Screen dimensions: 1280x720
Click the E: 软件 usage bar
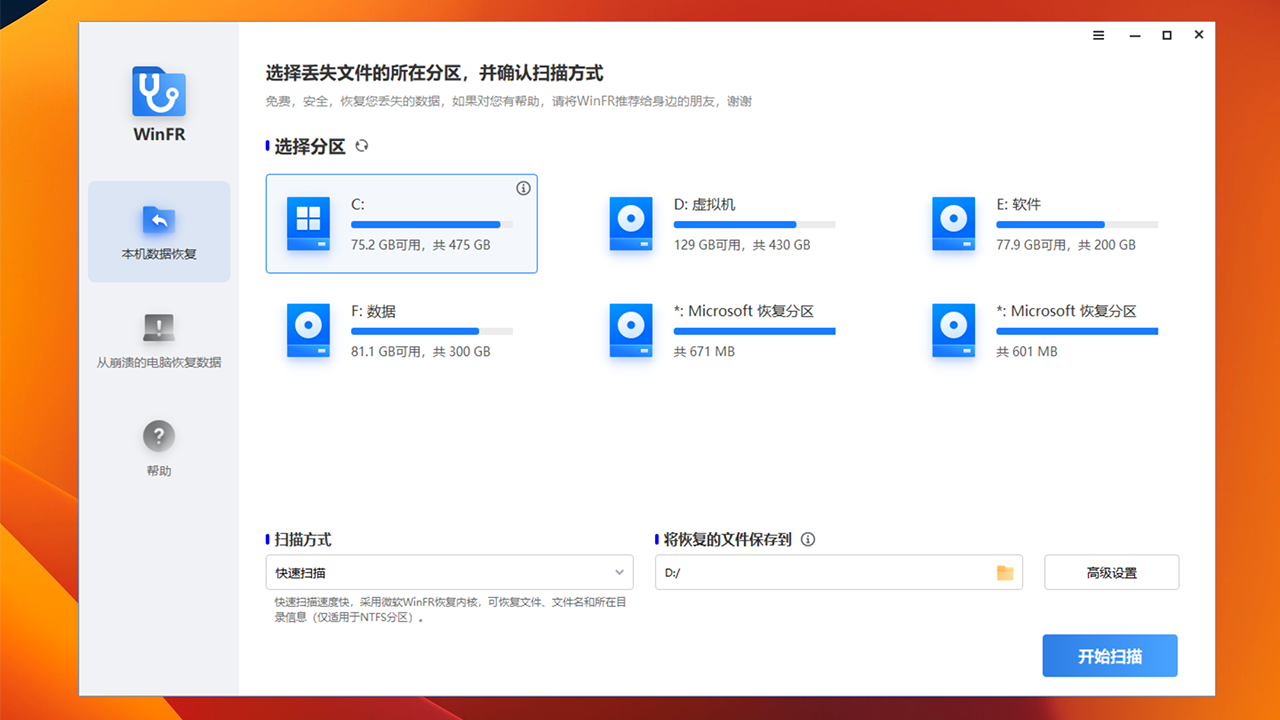[x=1077, y=224]
